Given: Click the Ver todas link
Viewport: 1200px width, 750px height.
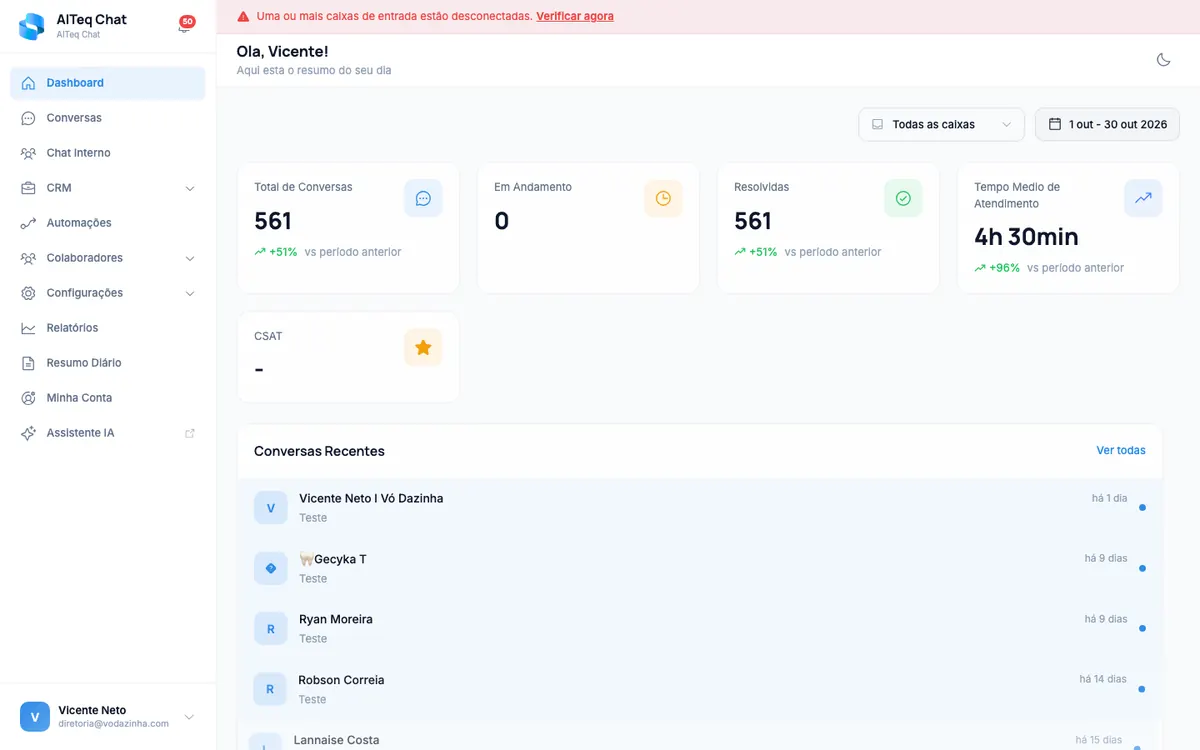Looking at the screenshot, I should 1121,450.
